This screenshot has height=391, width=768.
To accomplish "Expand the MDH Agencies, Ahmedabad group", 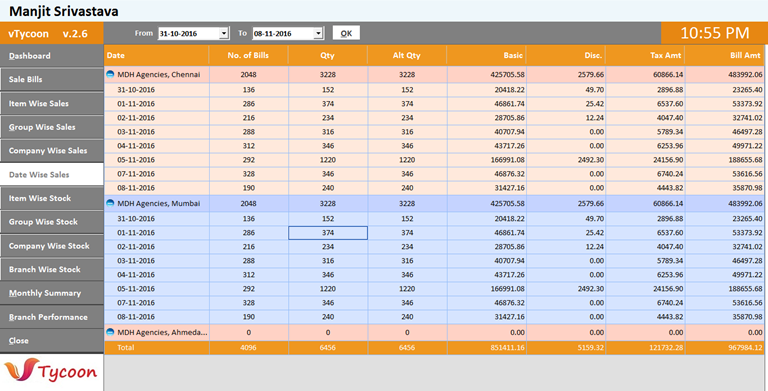I will [111, 332].
